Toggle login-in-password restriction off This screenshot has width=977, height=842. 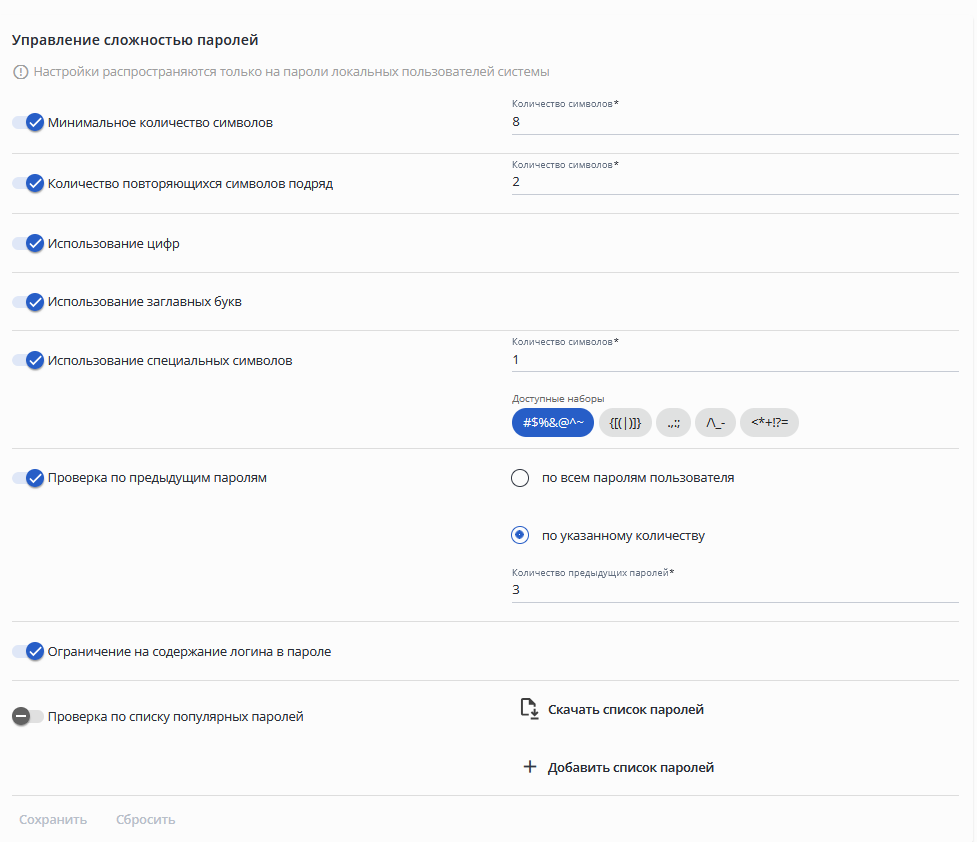point(29,652)
